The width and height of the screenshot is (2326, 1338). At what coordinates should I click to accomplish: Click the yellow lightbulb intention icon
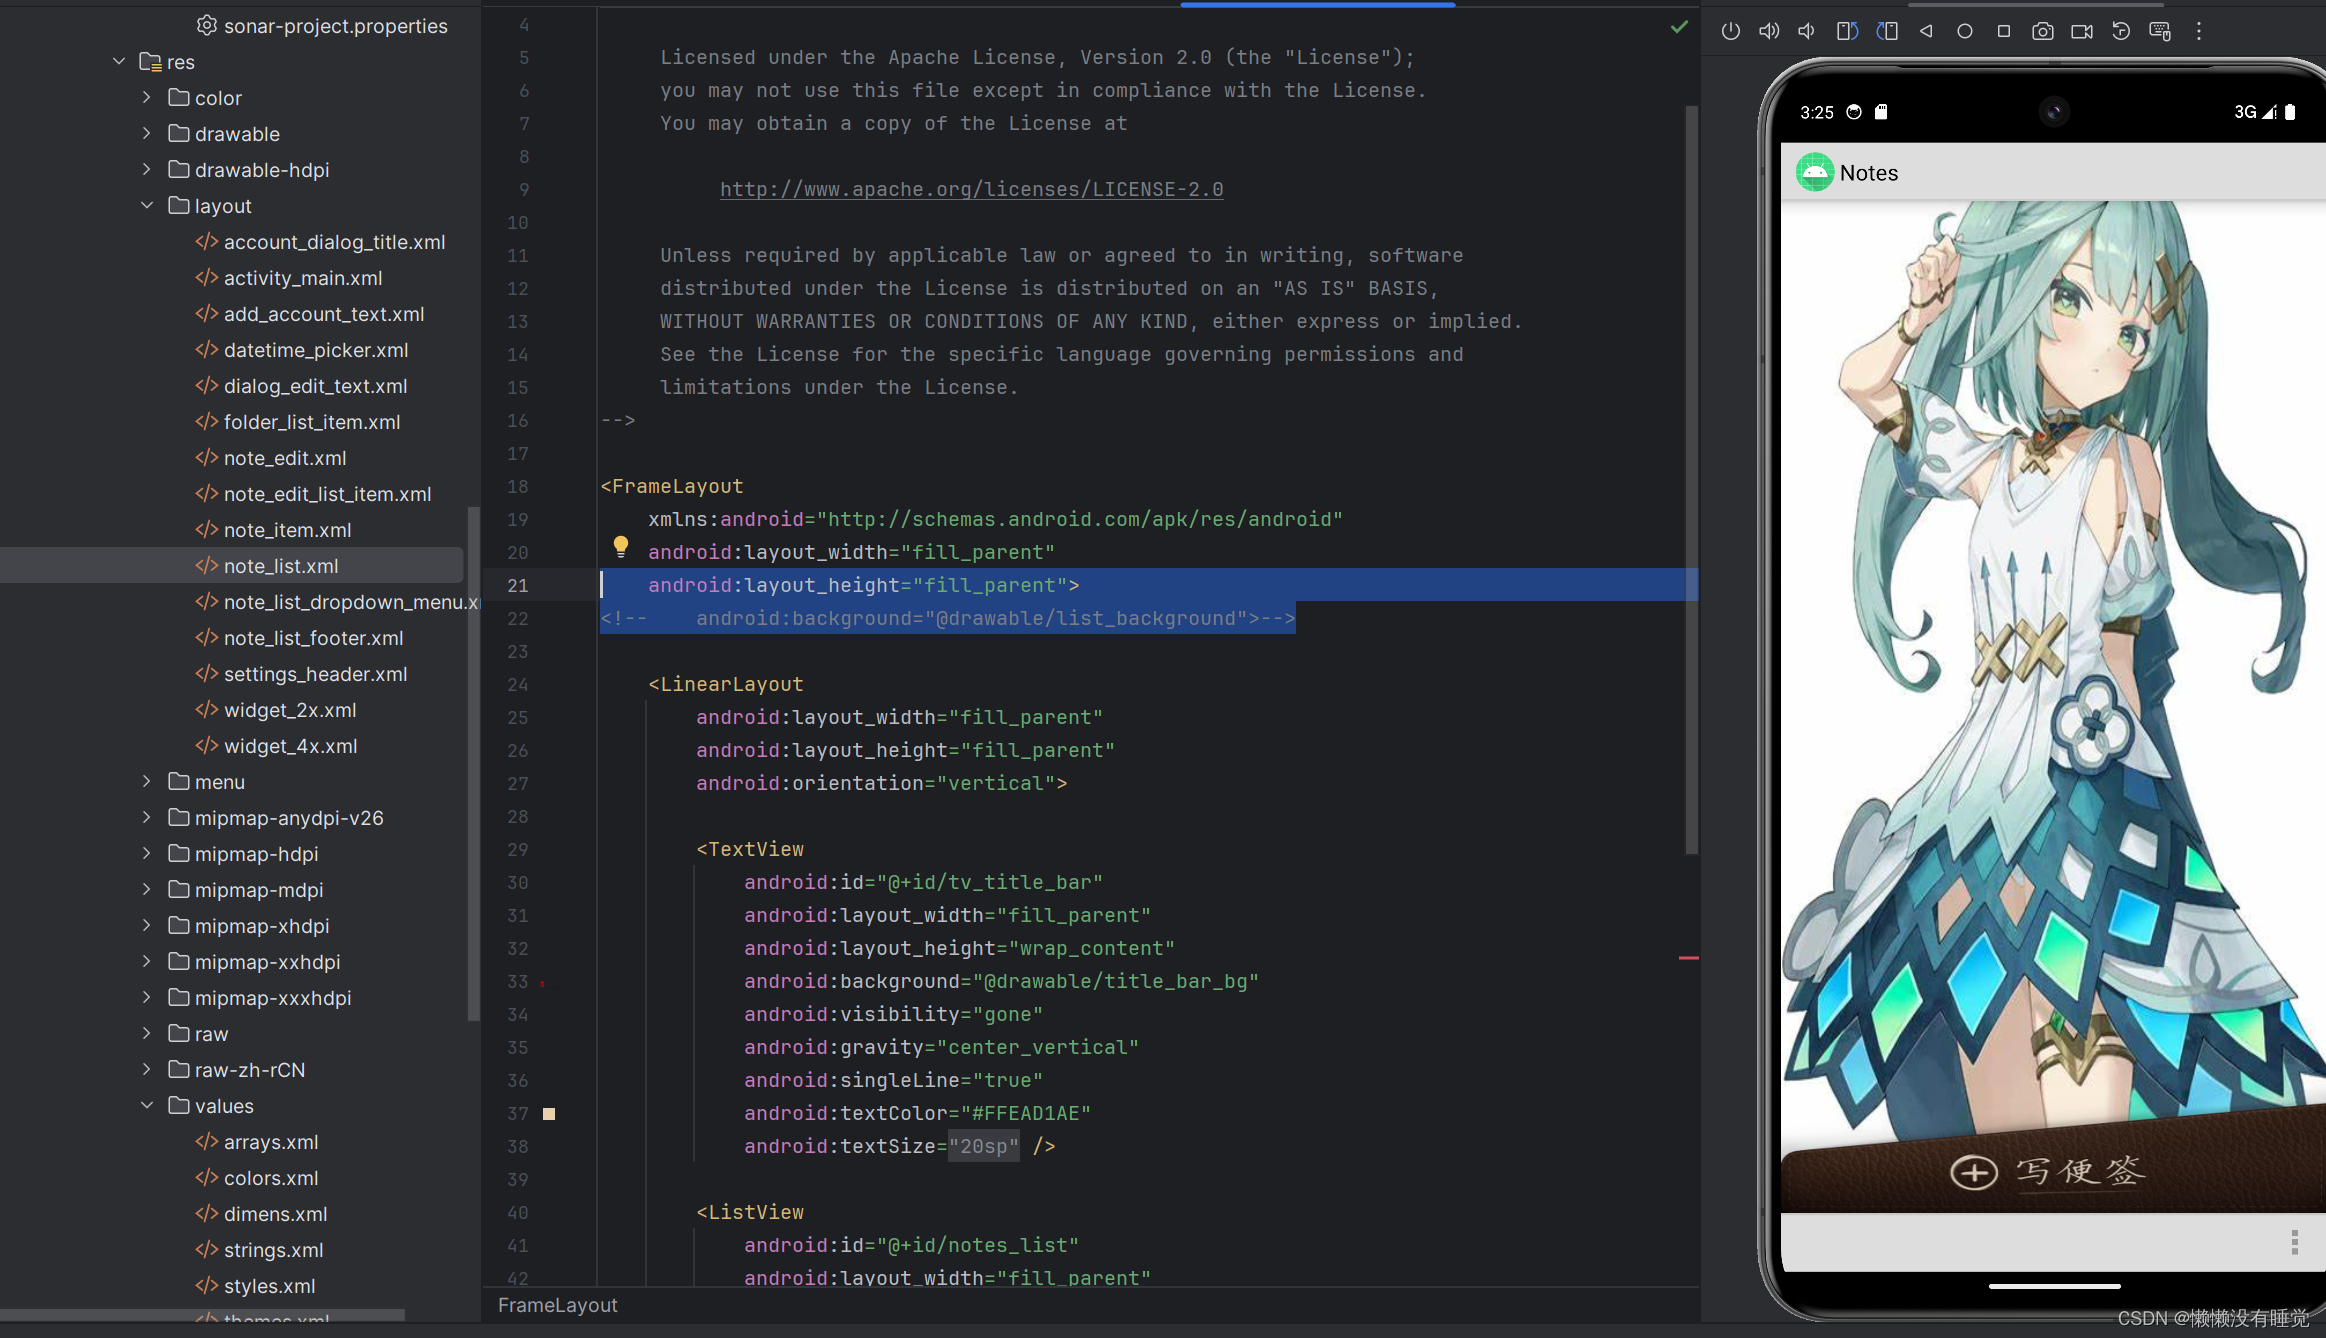[620, 546]
